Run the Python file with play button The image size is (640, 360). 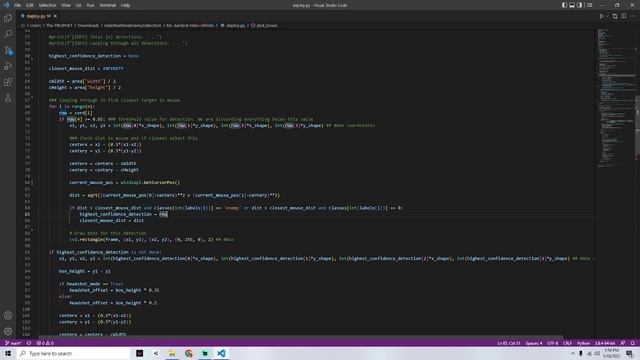tap(601, 16)
